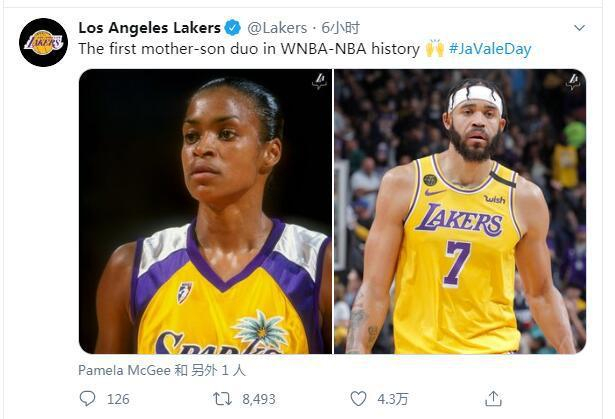
Task: Click the 8,493 retweet count
Action: click(x=258, y=398)
